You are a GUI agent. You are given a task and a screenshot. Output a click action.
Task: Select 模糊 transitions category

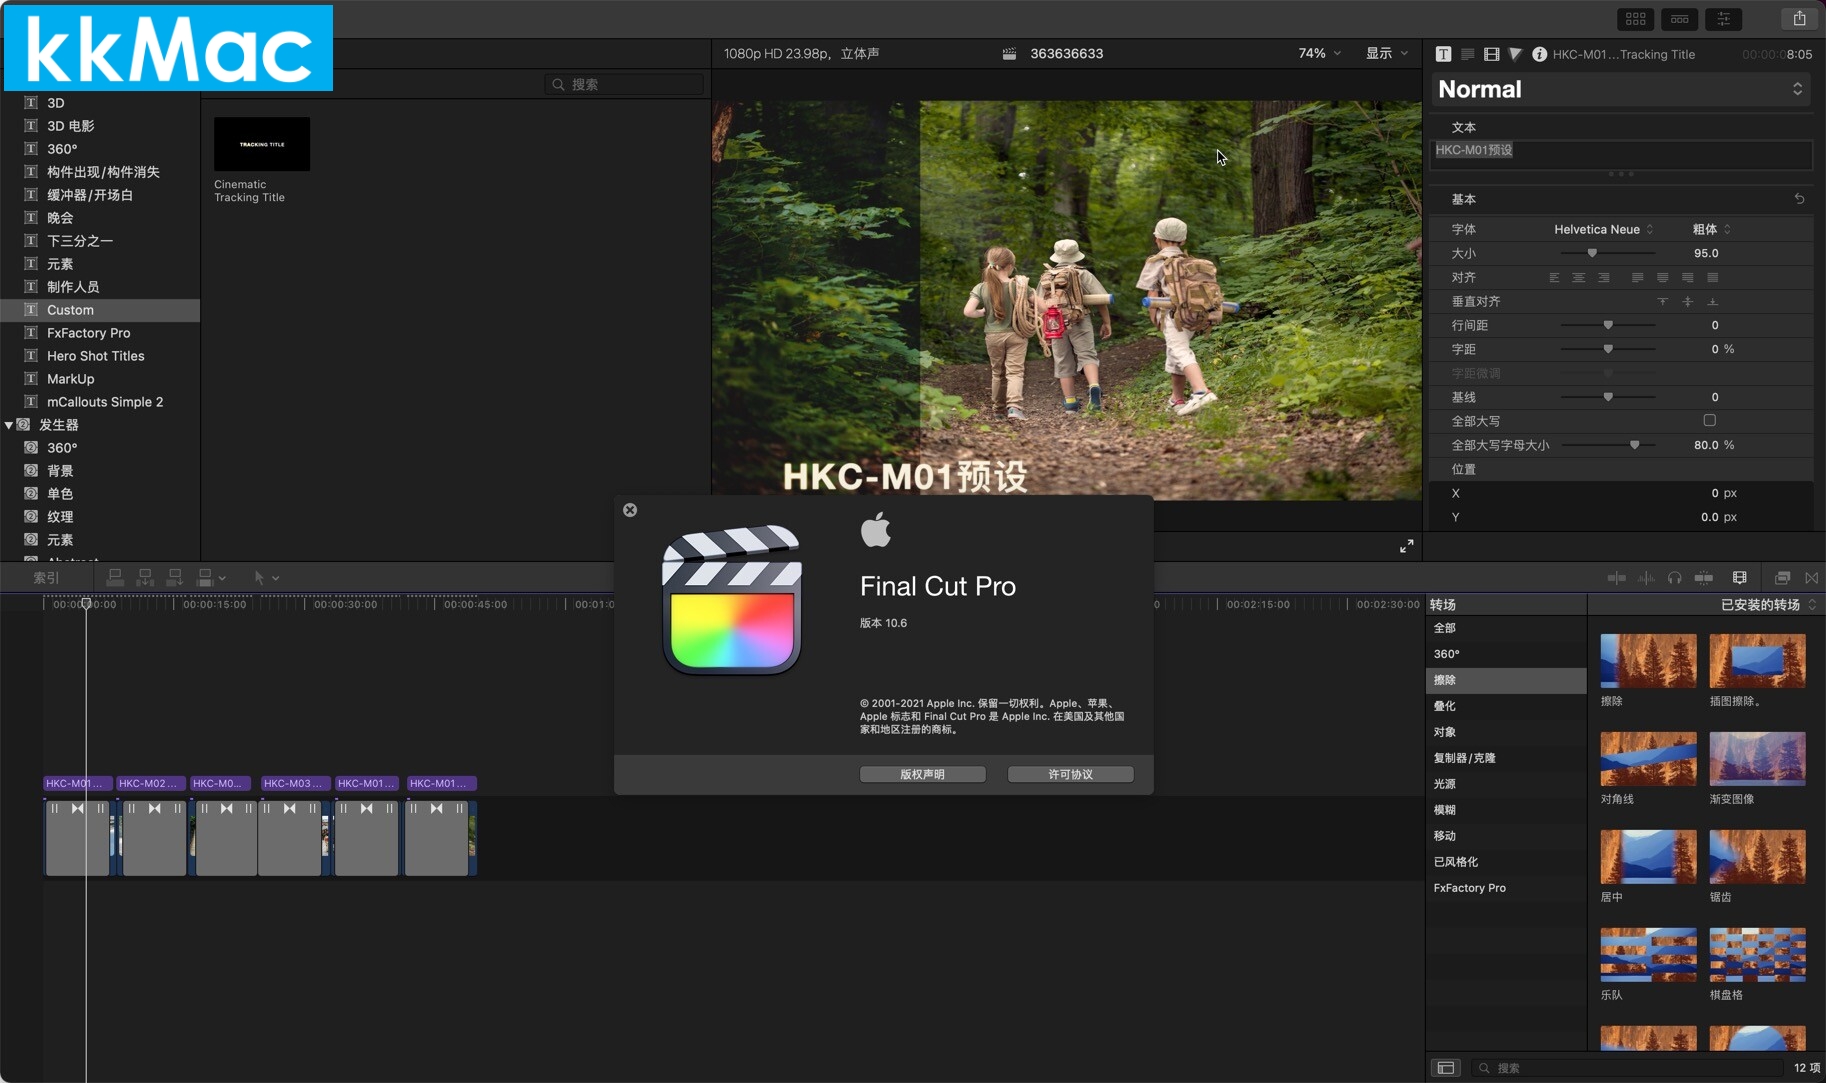tap(1506, 810)
